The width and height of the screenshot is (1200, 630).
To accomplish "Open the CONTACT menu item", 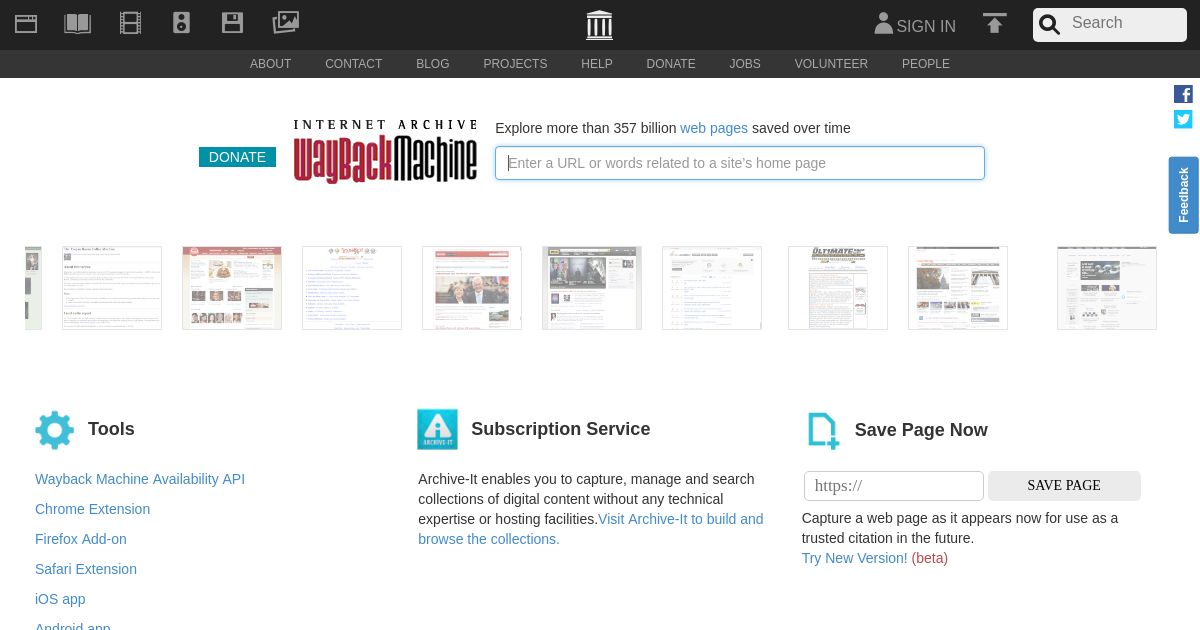I will 354,64.
